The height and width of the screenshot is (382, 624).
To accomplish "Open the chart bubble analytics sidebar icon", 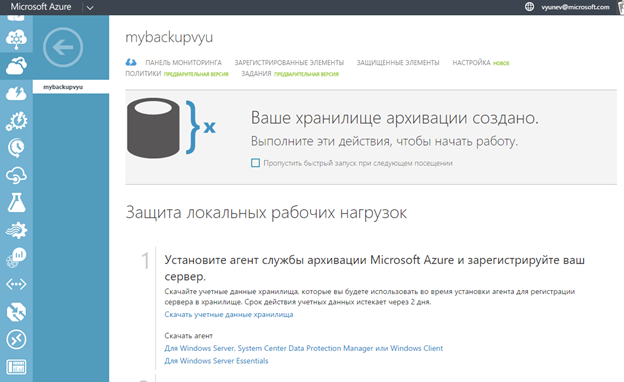I will pos(16,257).
